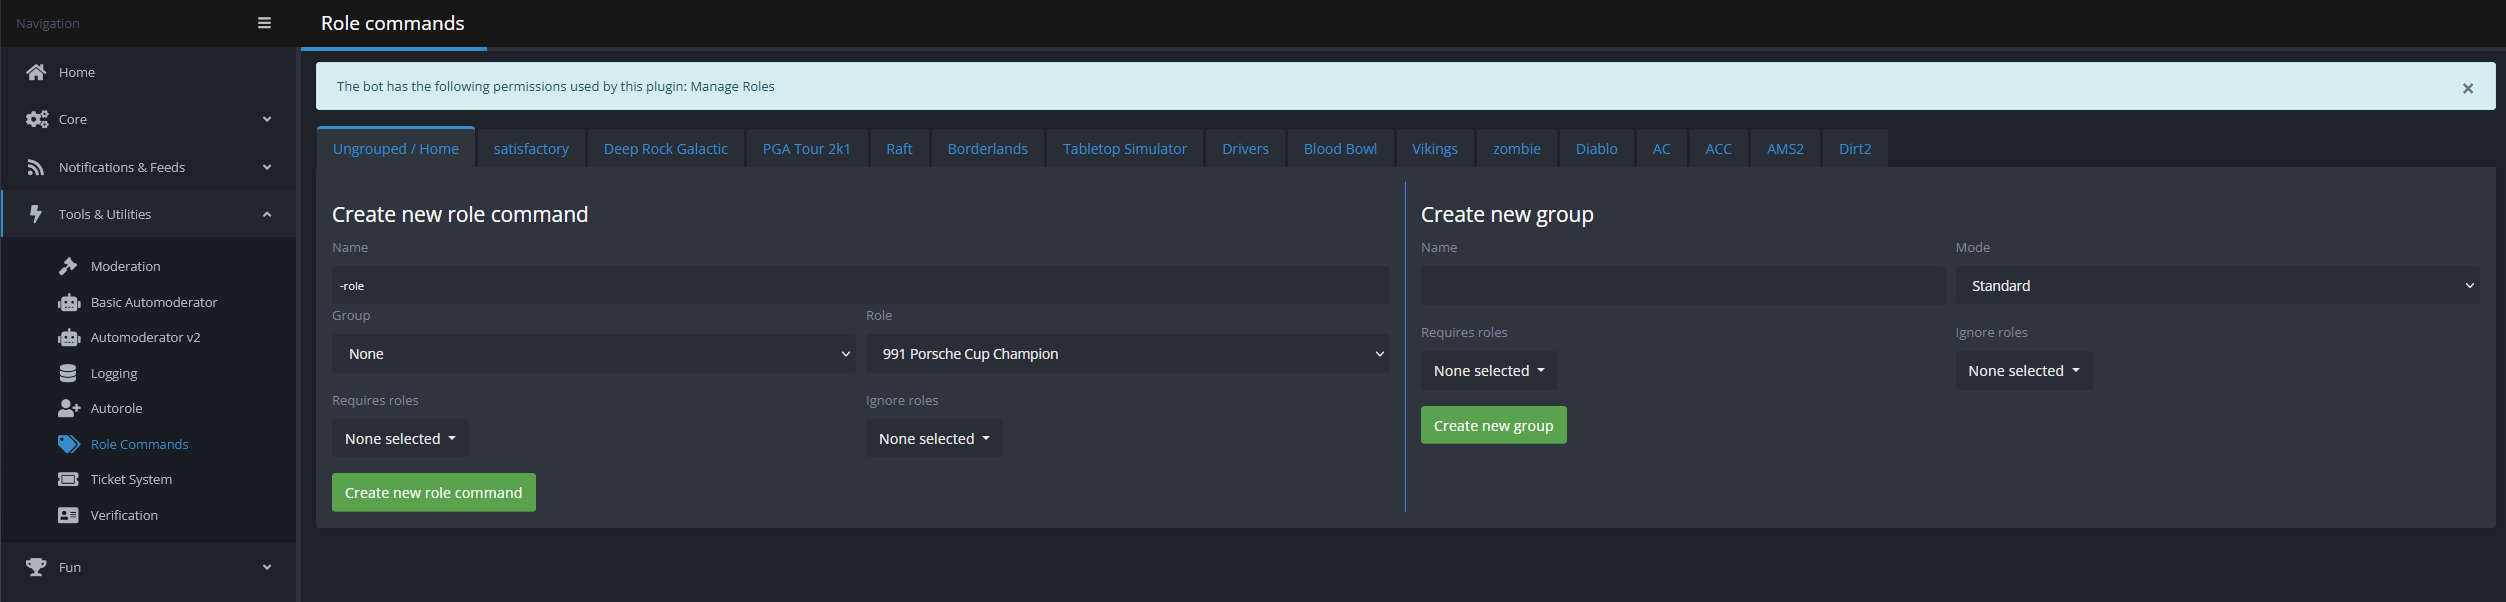Viewport: 2506px width, 602px height.
Task: Switch to the Deep Rock Galactic tab
Action: point(665,149)
